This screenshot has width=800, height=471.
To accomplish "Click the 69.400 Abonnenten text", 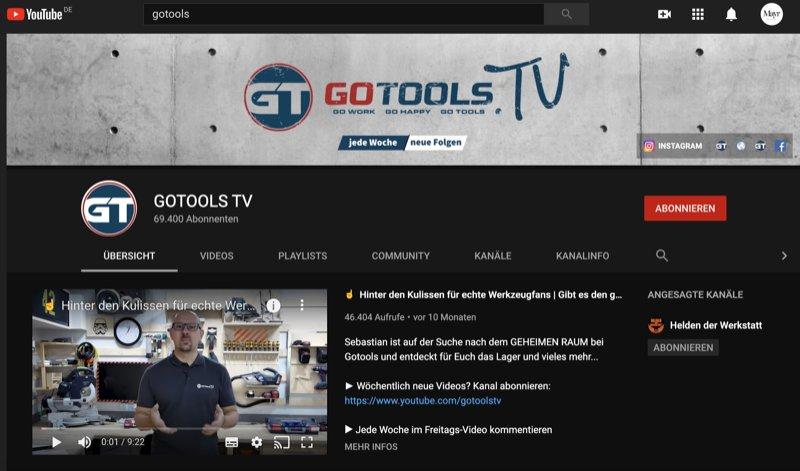I will (196, 219).
